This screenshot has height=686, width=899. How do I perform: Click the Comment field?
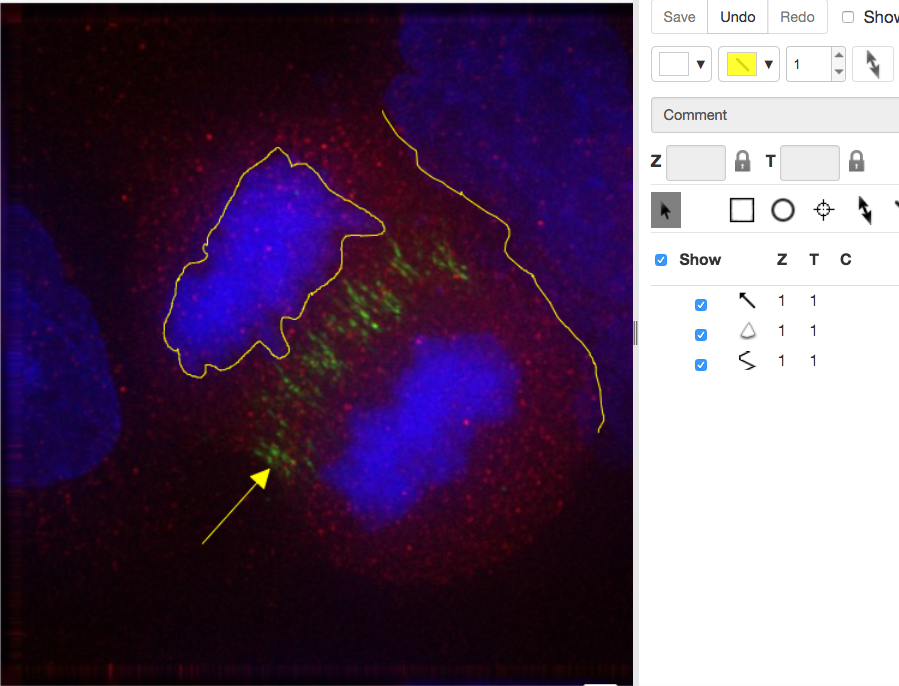tap(775, 115)
